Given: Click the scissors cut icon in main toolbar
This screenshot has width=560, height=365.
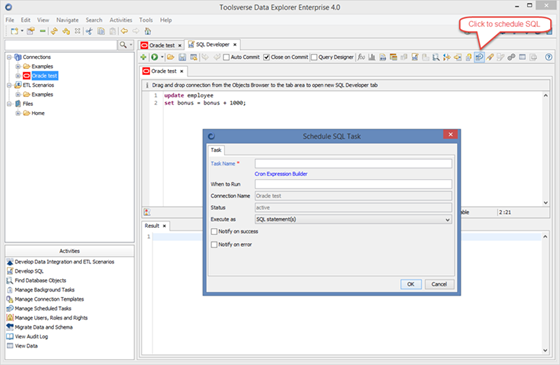Looking at the screenshot, I should point(89,31).
